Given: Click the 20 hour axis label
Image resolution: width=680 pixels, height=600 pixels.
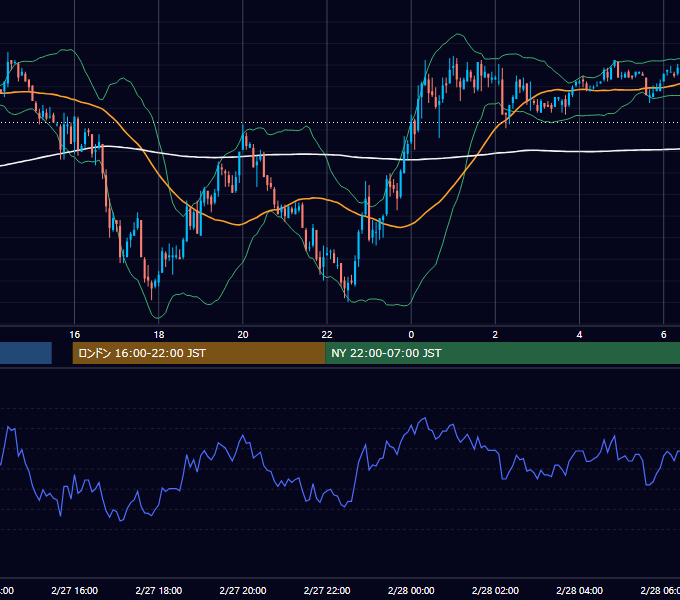Looking at the screenshot, I should (x=243, y=334).
